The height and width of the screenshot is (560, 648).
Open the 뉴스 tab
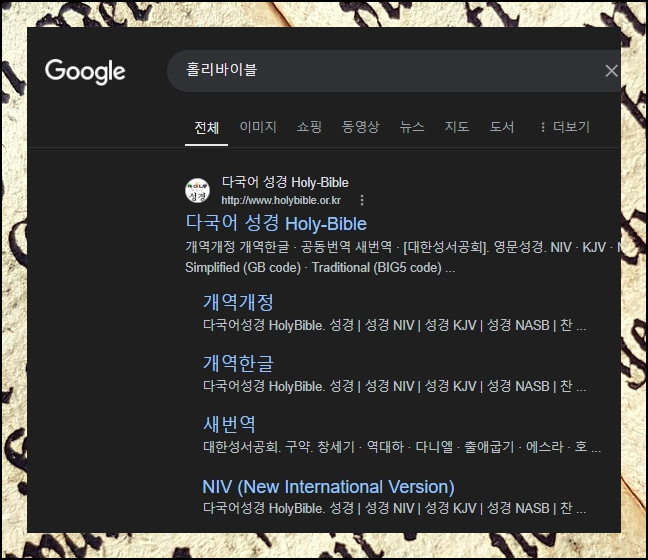coord(412,126)
